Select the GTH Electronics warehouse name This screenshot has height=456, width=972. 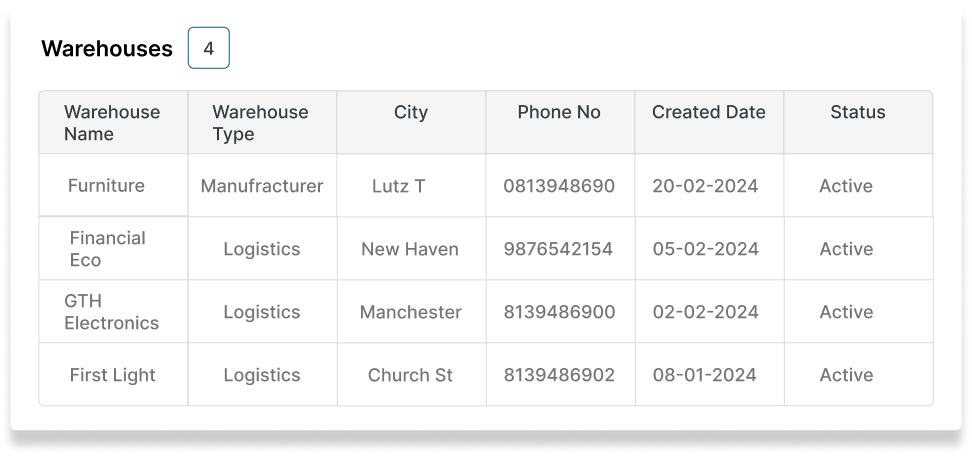click(111, 312)
